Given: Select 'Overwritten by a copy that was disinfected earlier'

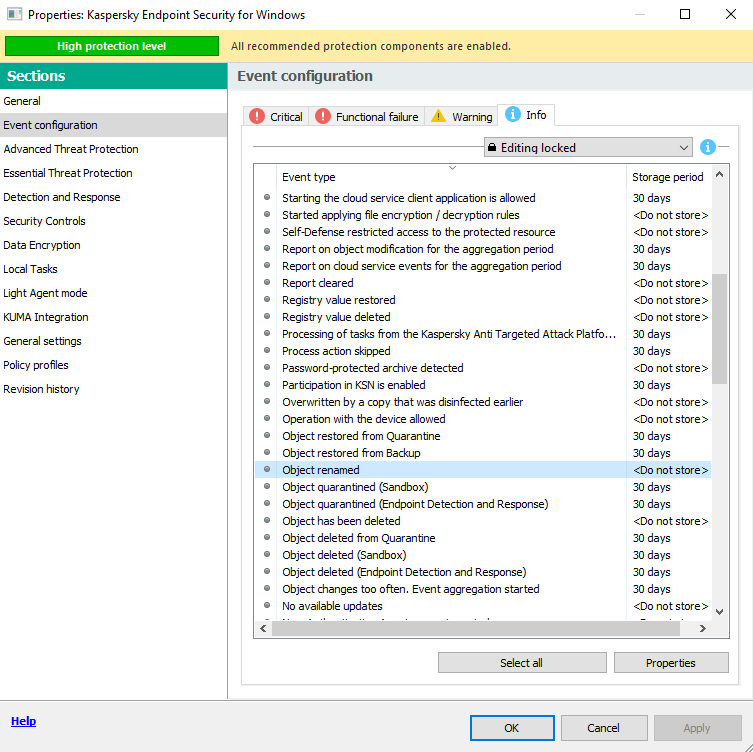Looking at the screenshot, I should tap(483, 402).
